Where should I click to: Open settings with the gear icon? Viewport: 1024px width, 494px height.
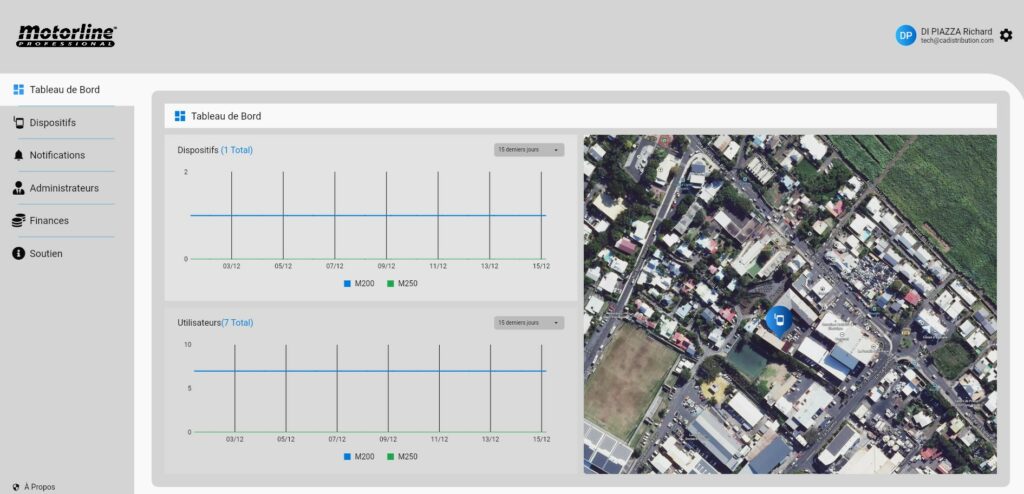coord(1006,35)
